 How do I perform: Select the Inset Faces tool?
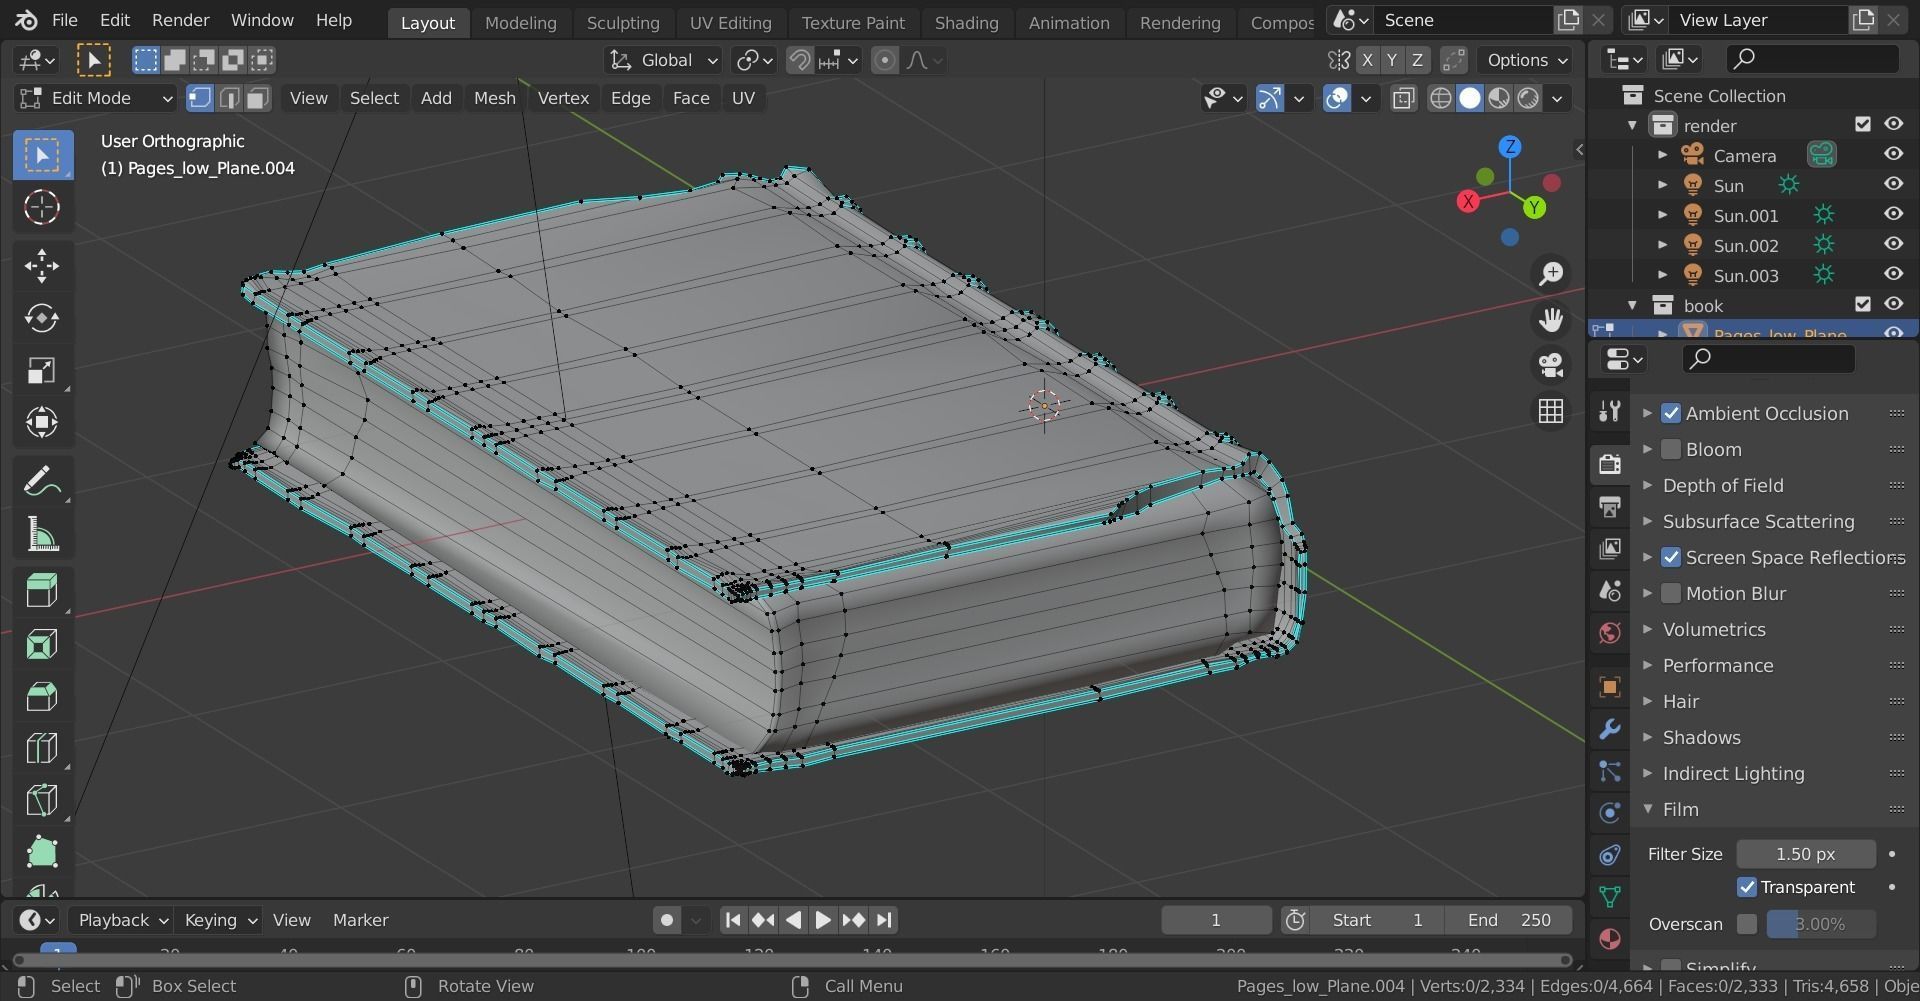click(x=42, y=644)
